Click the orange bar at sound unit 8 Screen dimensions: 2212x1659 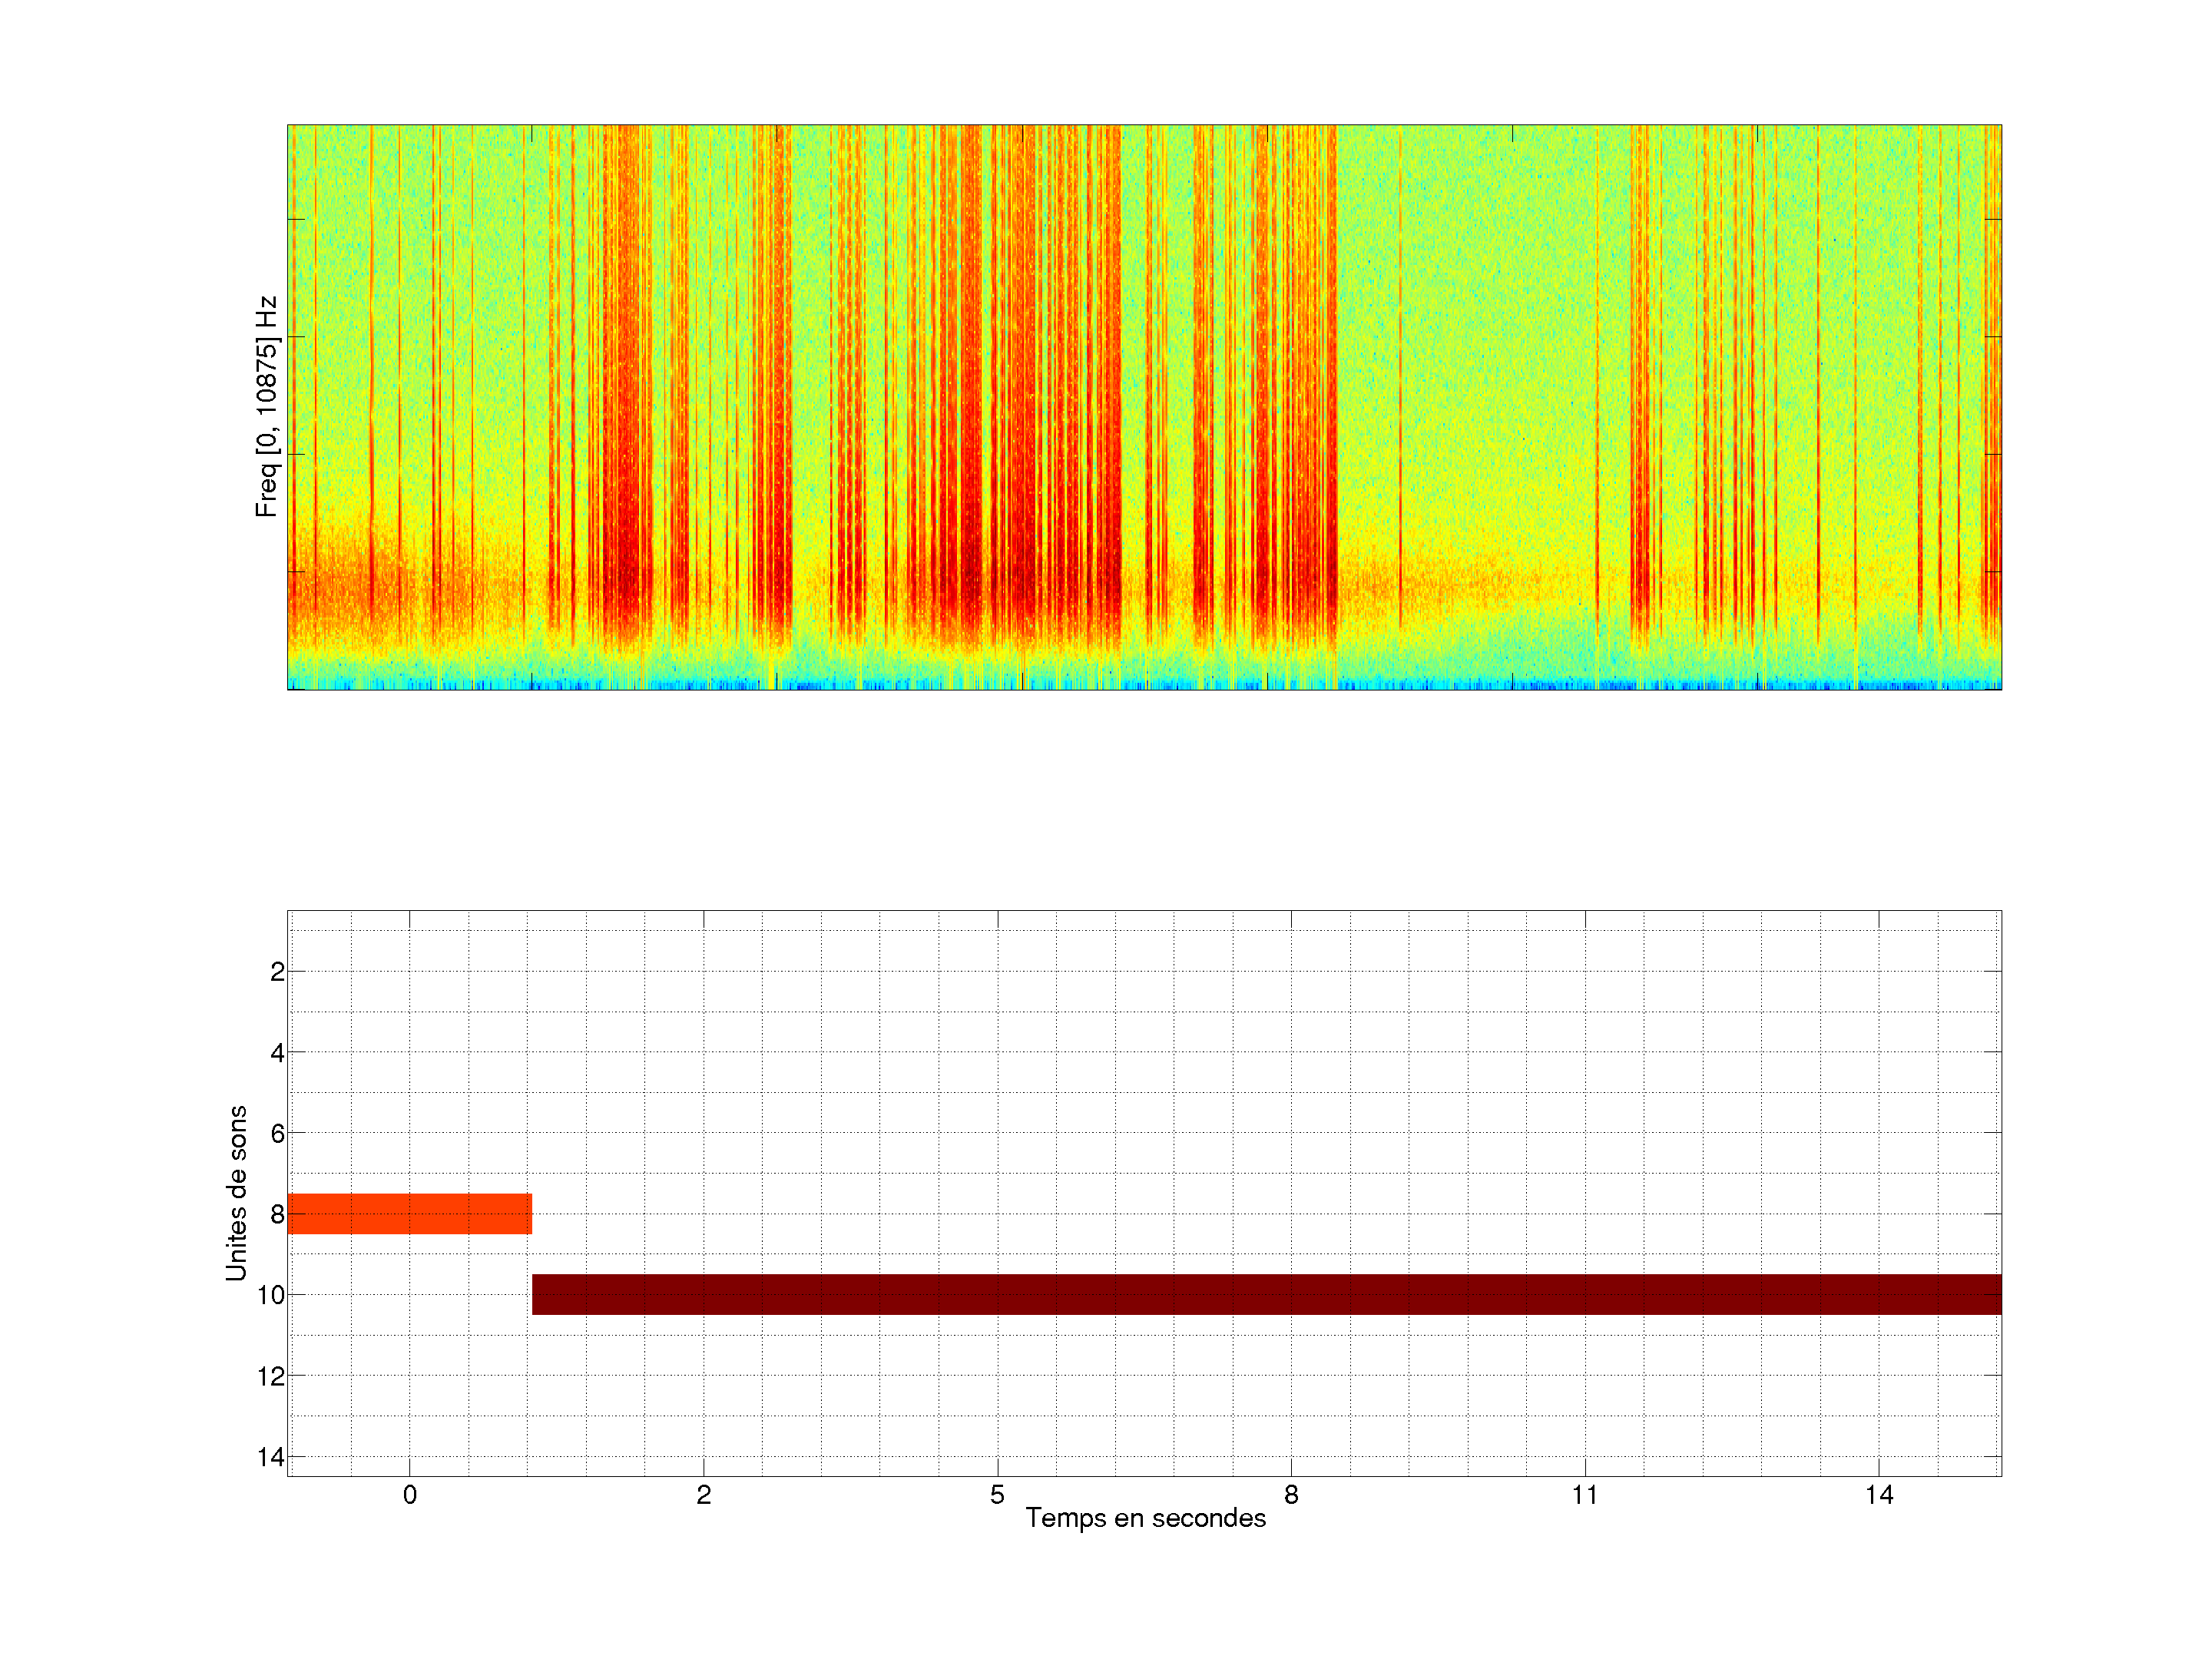click(x=409, y=1213)
